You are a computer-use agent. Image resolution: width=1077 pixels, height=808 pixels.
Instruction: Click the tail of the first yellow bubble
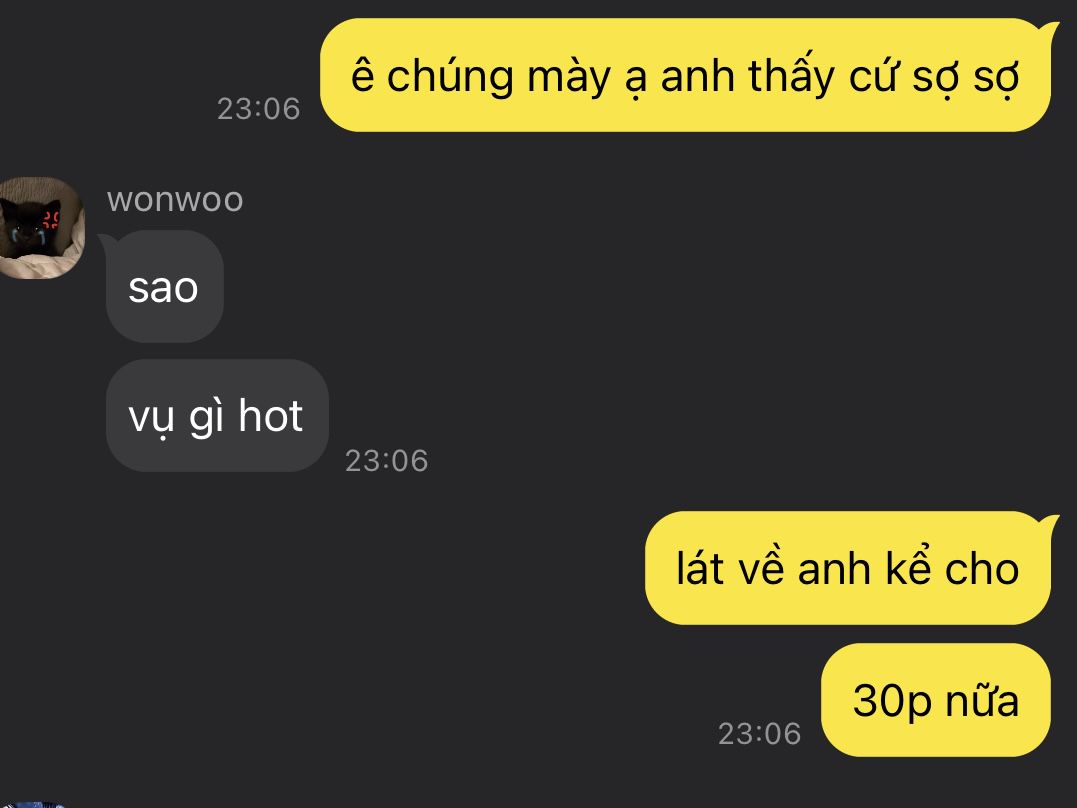[x=1050, y=32]
